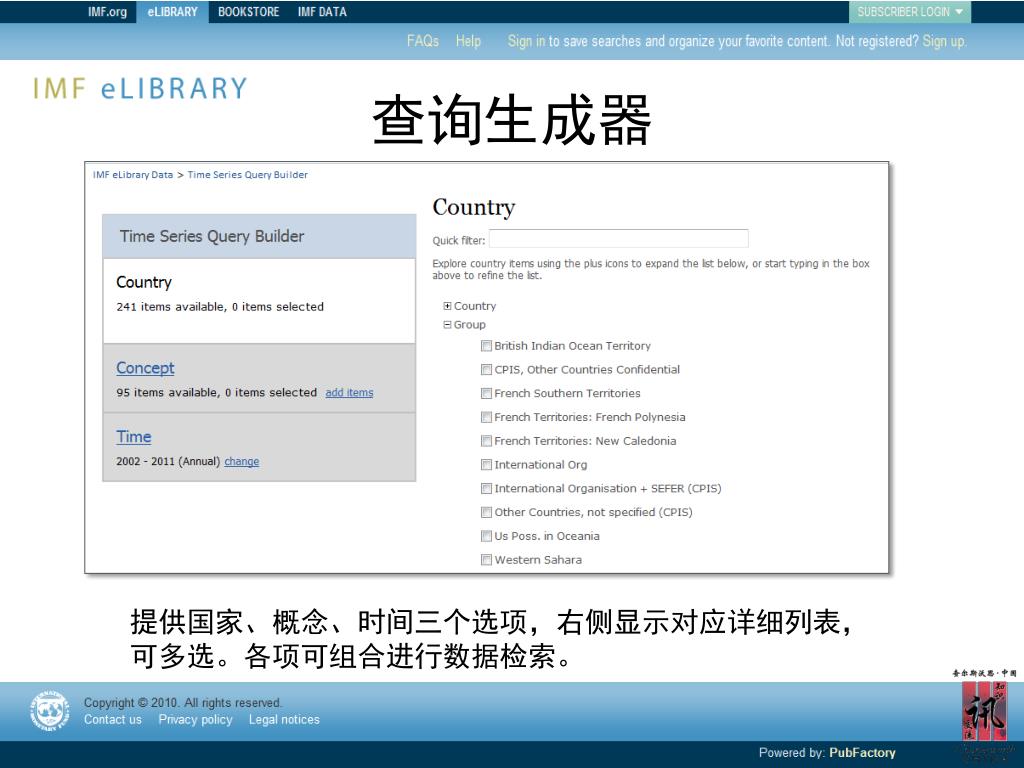
Task: Click Time Series Query Builder breadcrumb
Action: pos(248,175)
